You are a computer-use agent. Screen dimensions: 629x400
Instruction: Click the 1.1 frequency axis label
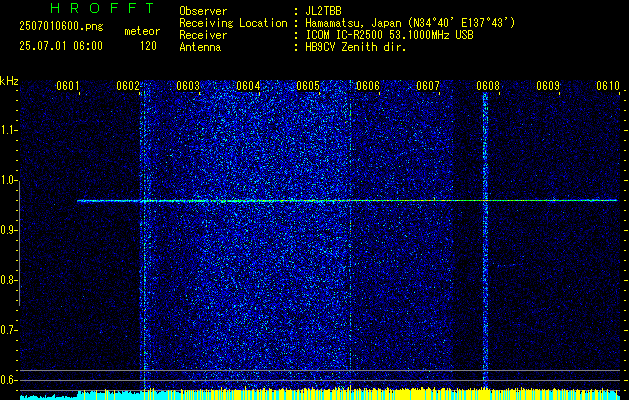pos(8,130)
